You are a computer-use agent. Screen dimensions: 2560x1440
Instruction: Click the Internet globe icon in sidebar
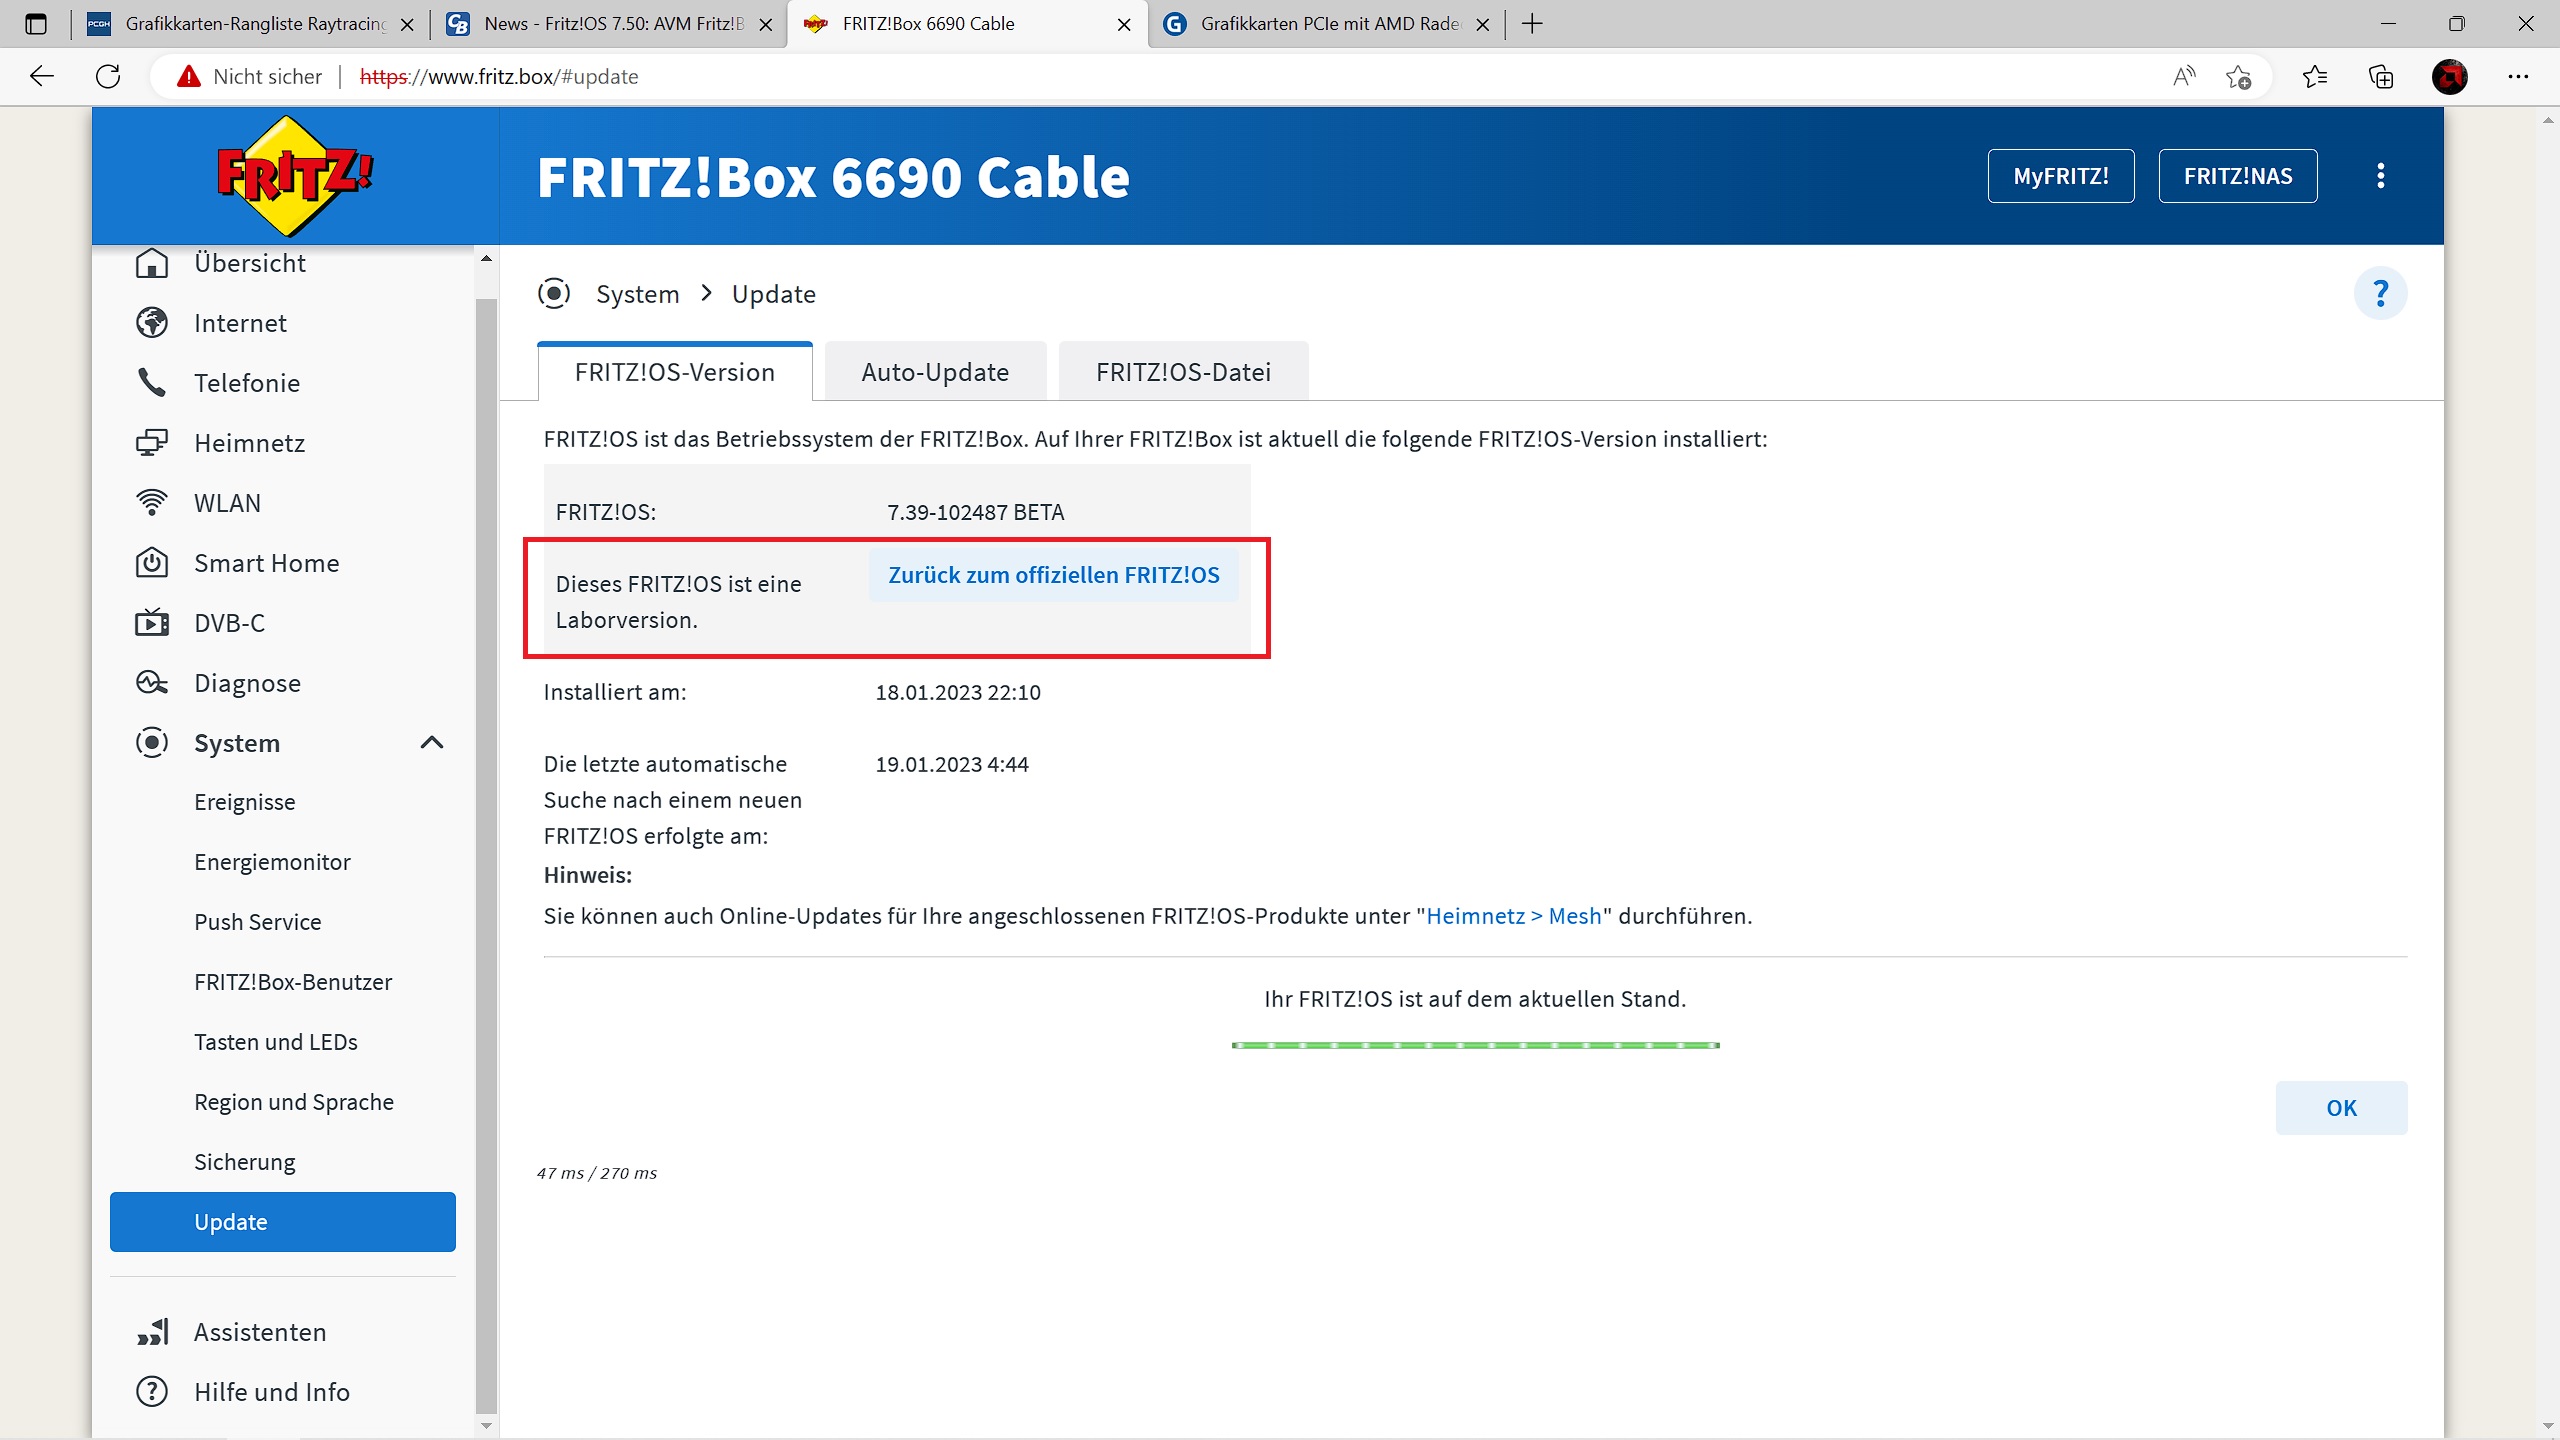point(152,323)
